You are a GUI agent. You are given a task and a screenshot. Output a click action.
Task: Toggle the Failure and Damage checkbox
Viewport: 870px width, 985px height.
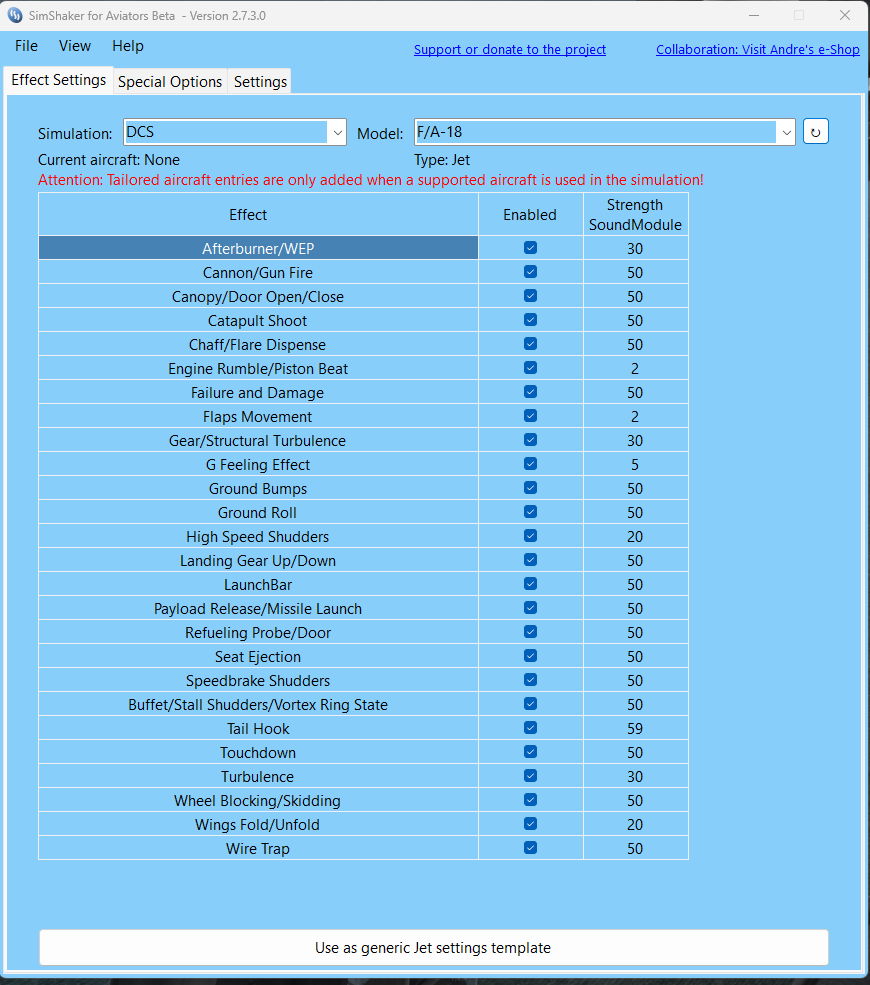click(x=530, y=392)
